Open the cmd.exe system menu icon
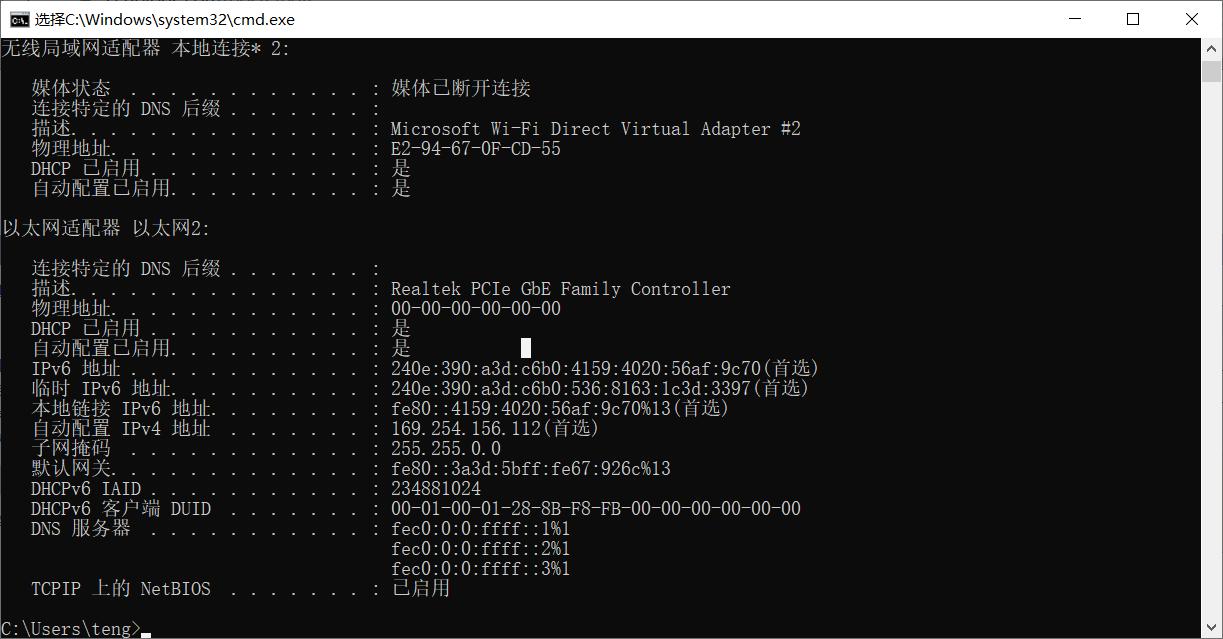Screen dimensions: 1223x639 [x=17, y=19]
